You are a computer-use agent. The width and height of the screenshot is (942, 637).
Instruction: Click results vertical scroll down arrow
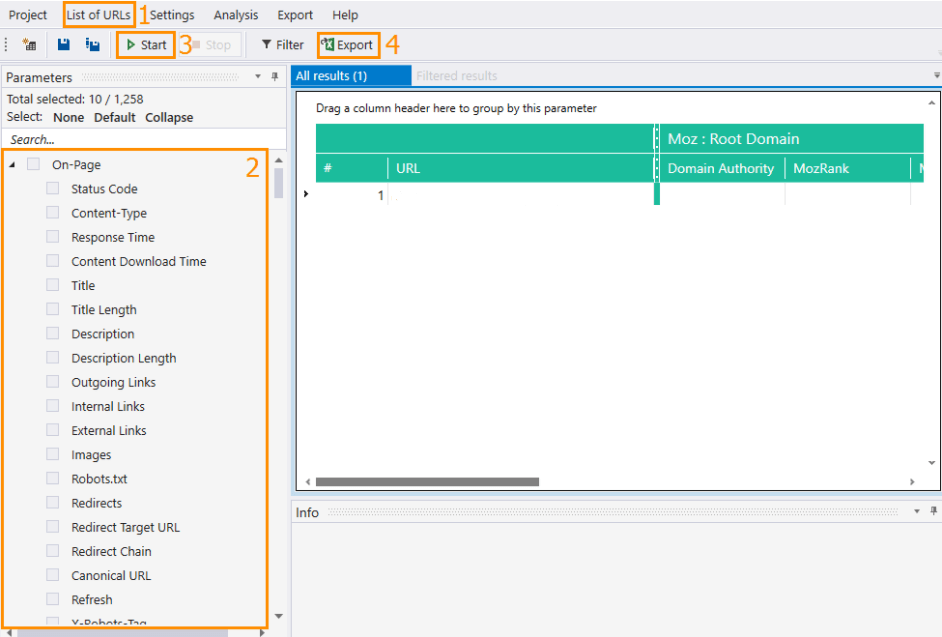point(932,462)
